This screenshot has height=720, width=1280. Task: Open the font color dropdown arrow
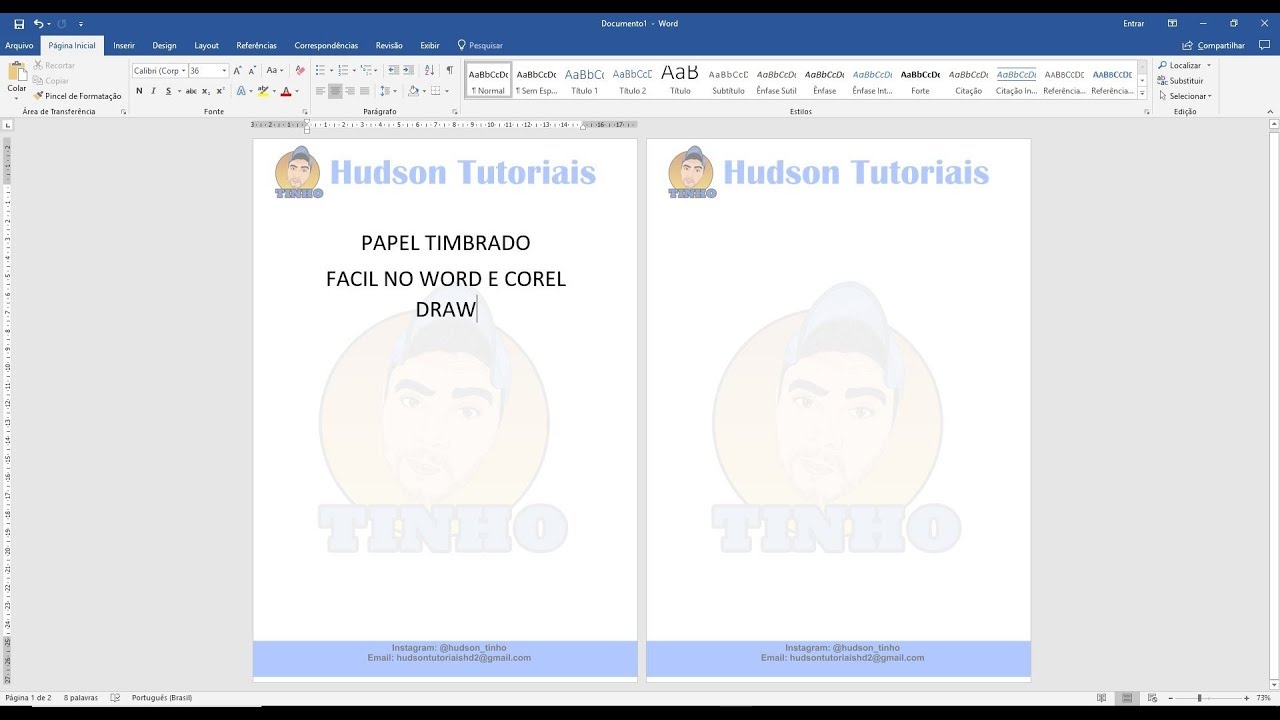pyautogui.click(x=299, y=91)
